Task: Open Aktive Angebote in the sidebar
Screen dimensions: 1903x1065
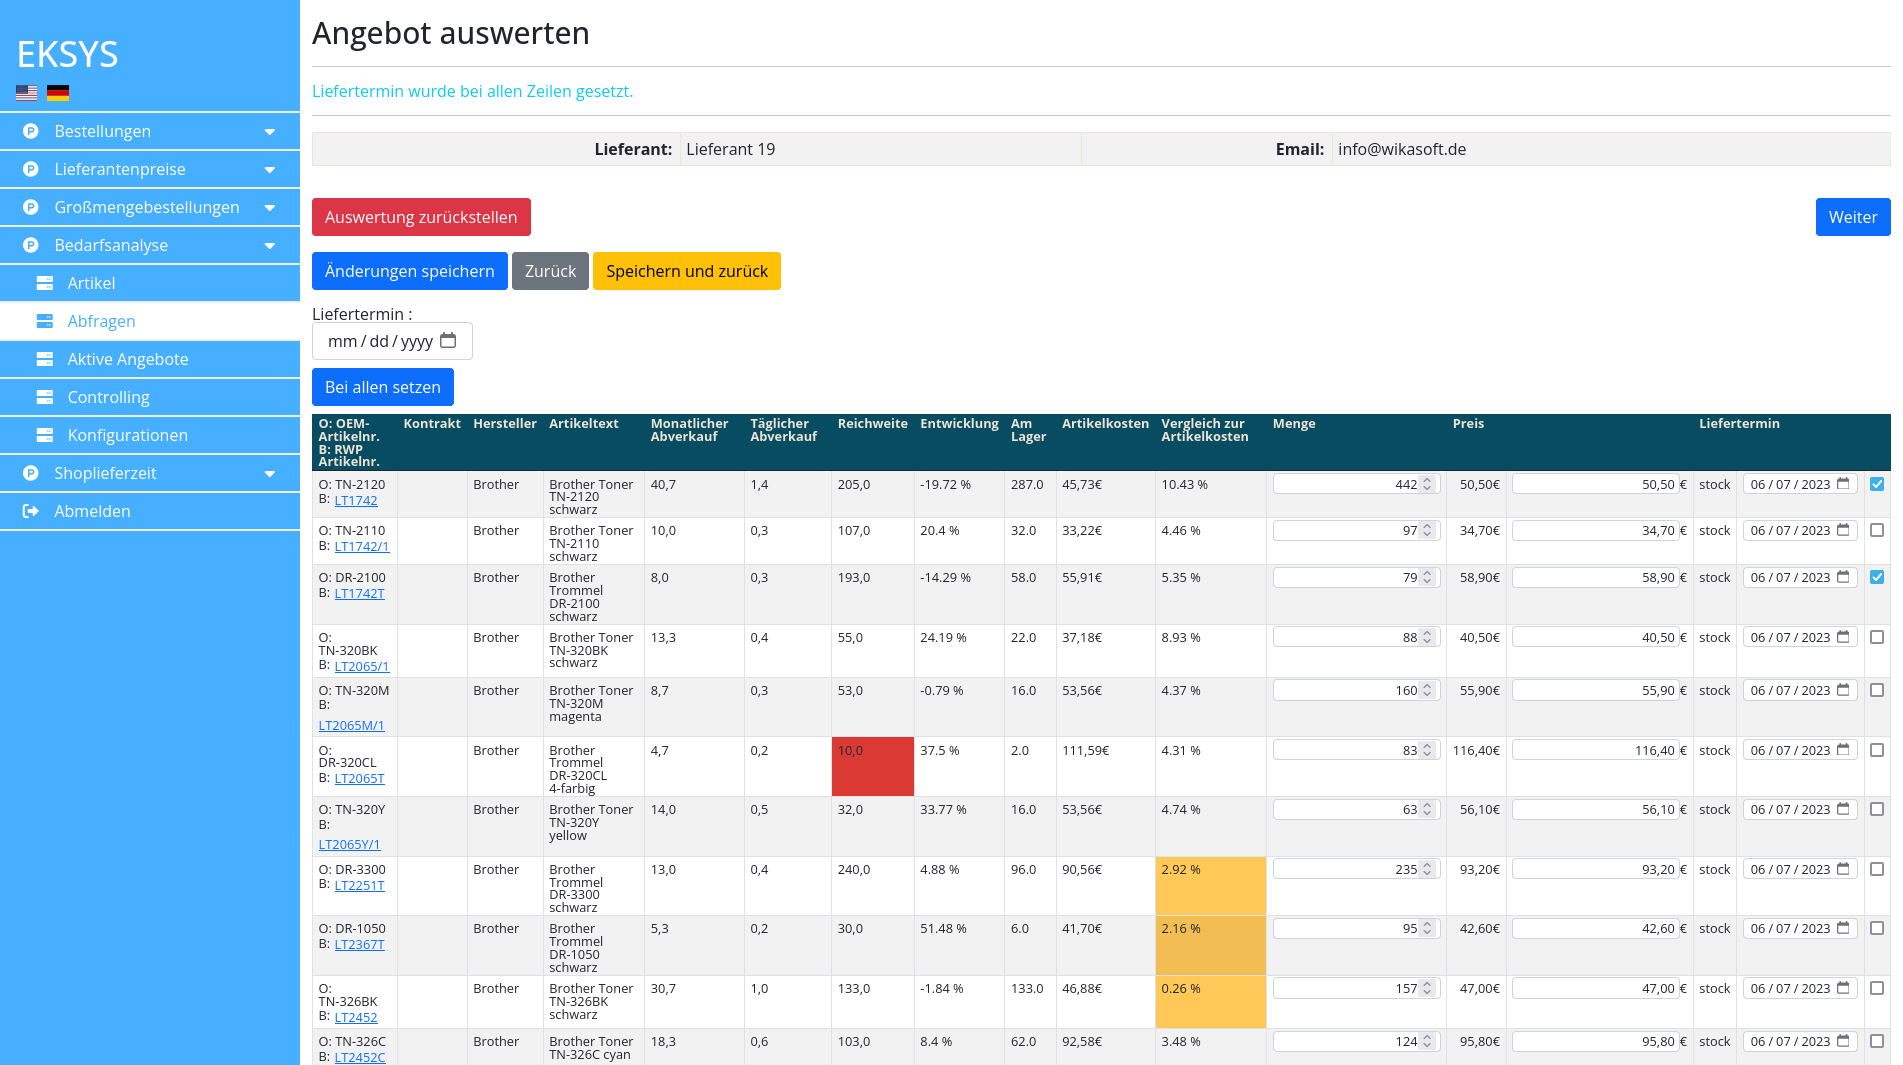Action: pos(127,359)
